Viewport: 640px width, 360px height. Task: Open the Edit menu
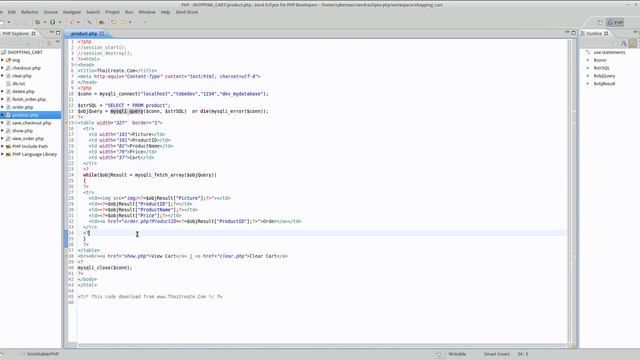coord(11,12)
